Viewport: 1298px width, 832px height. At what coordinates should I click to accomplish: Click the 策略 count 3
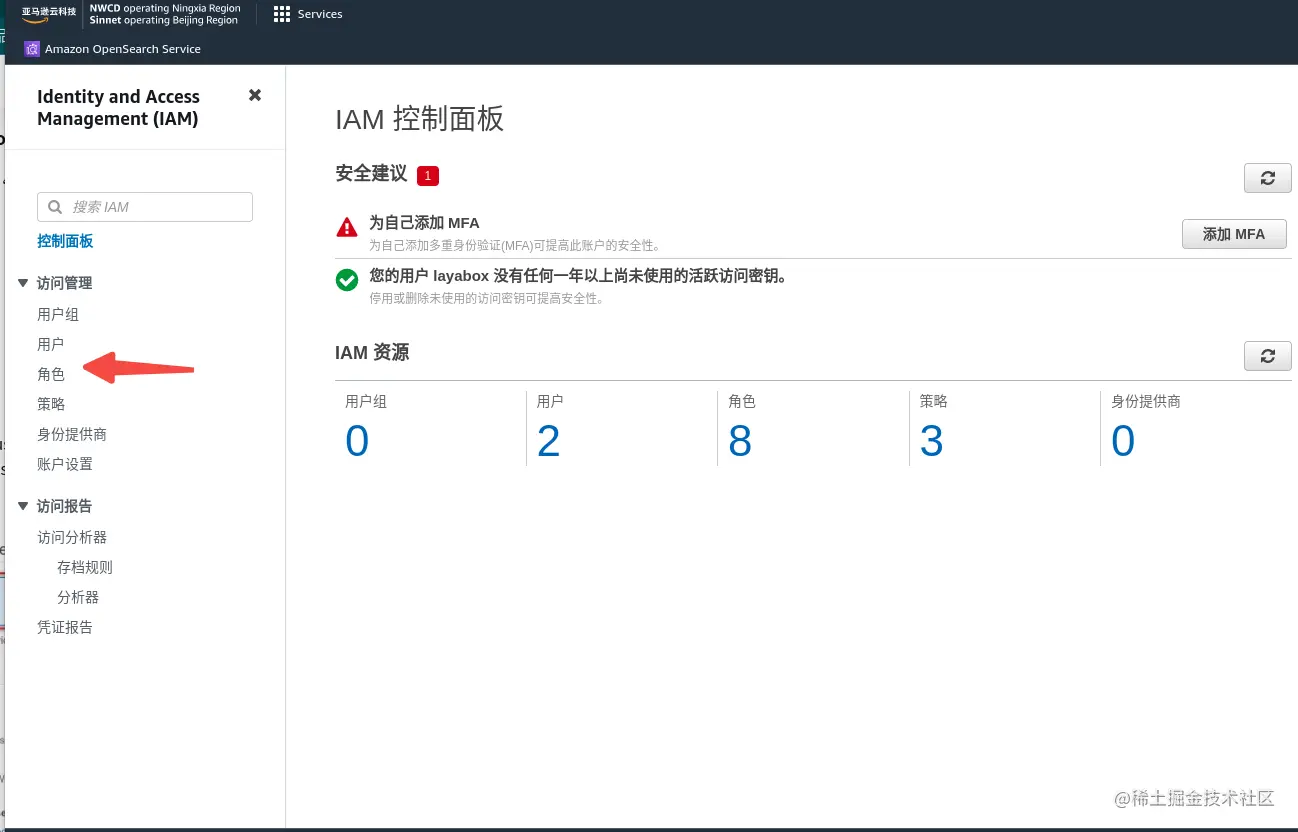931,441
